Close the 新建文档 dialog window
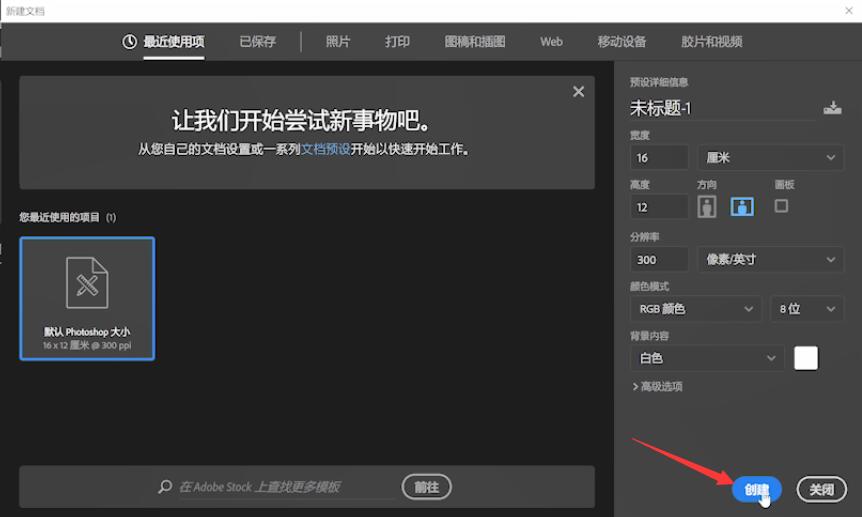Viewport: 862px width, 517px height. point(849,10)
